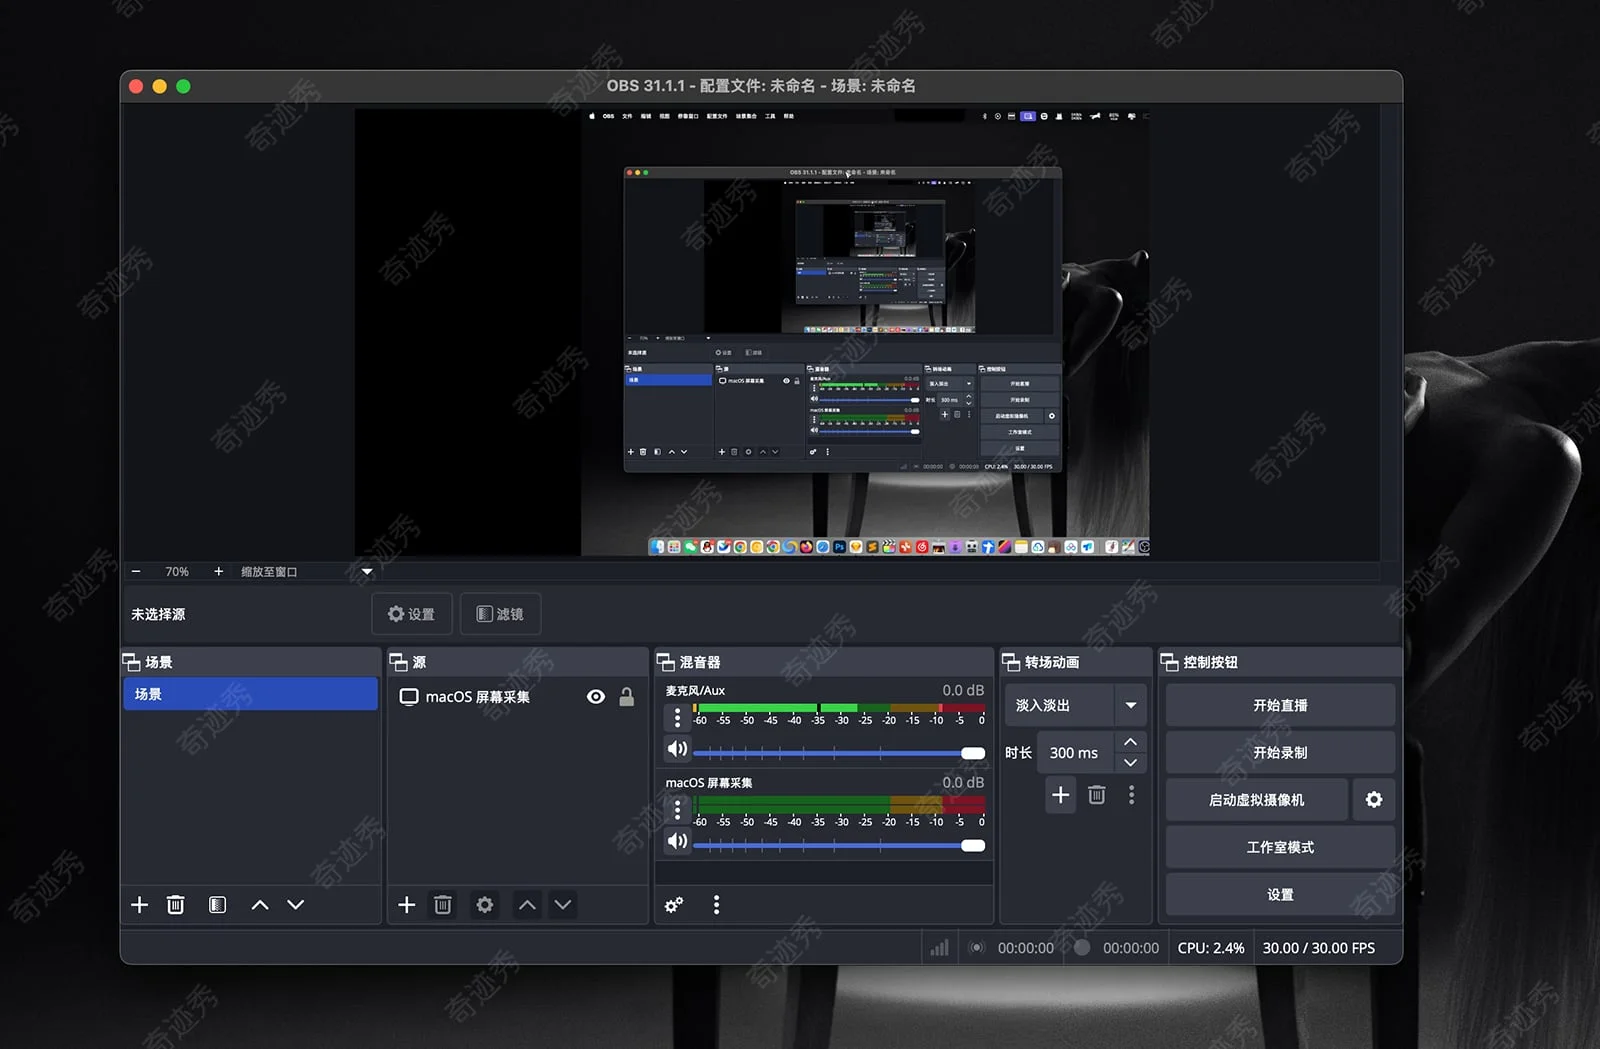Open the mixer options kebab menu

pos(716,905)
